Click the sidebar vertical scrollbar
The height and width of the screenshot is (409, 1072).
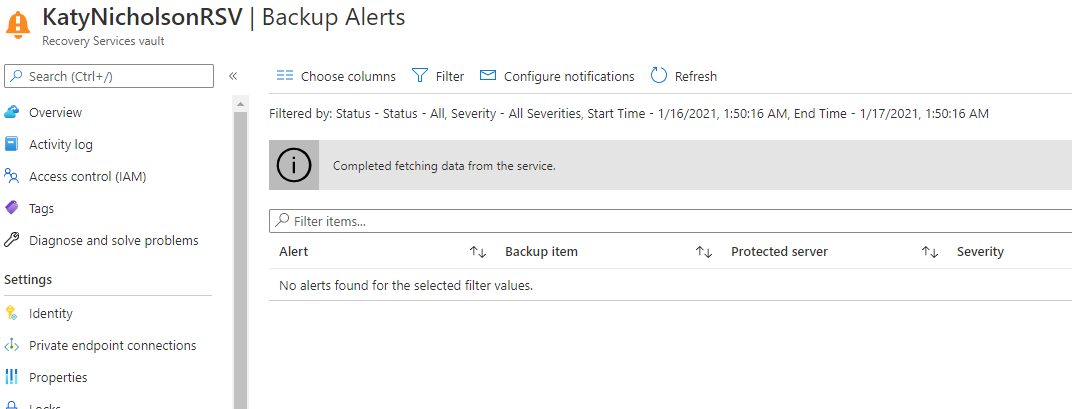coord(240,250)
